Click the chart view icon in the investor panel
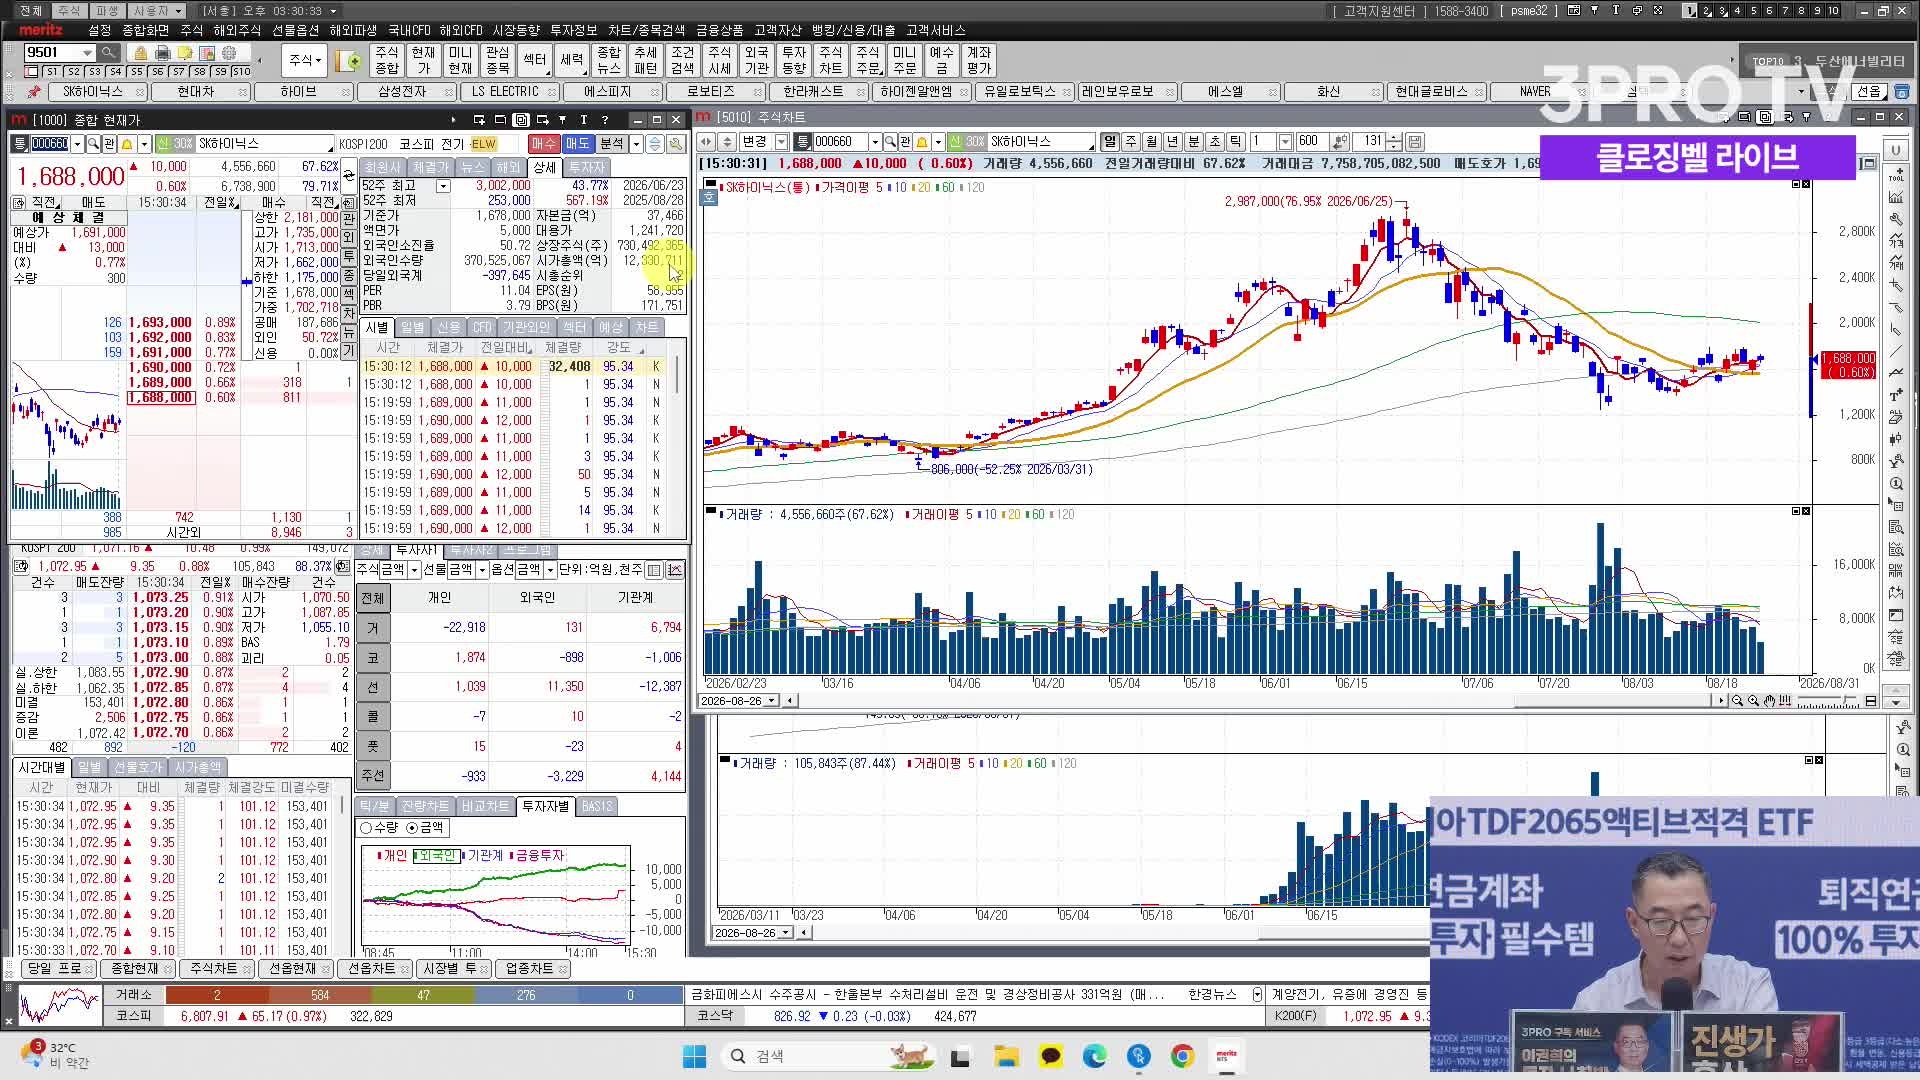The image size is (1920, 1080). 675,570
